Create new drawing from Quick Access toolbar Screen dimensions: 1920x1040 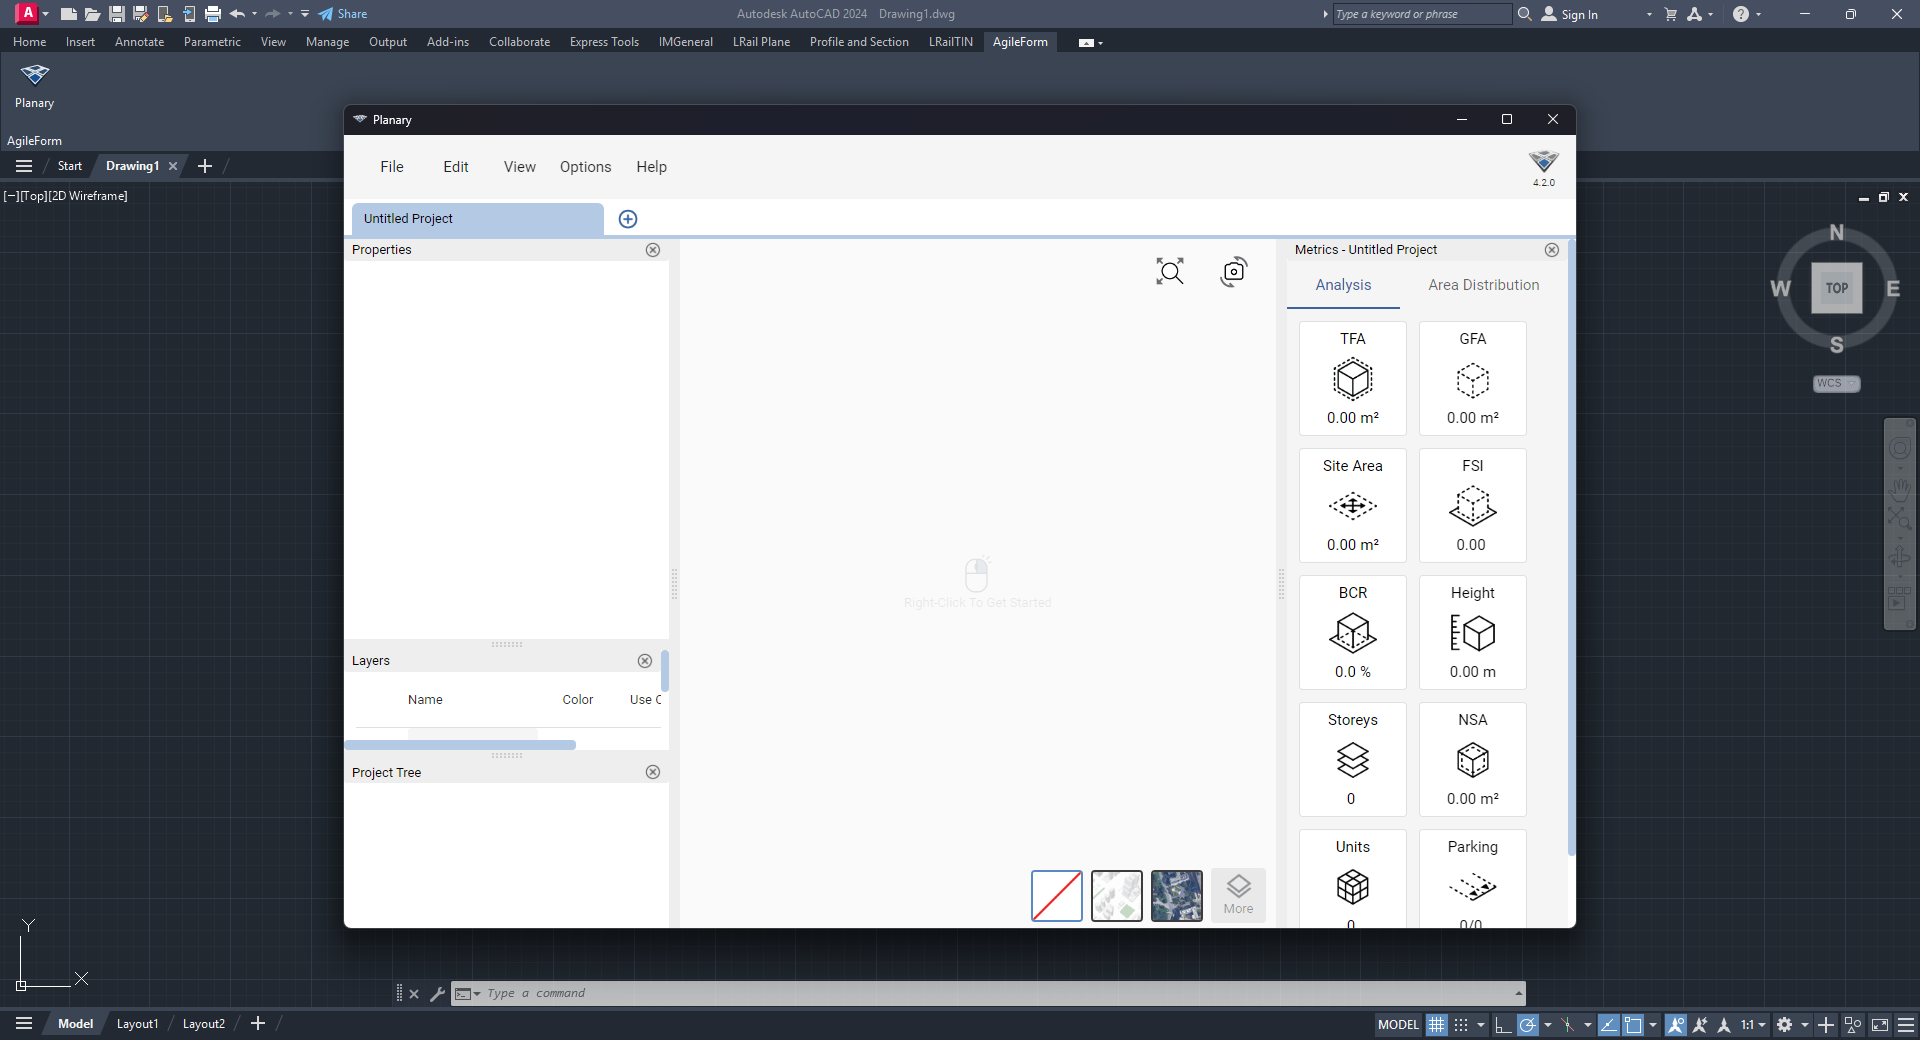coord(68,14)
